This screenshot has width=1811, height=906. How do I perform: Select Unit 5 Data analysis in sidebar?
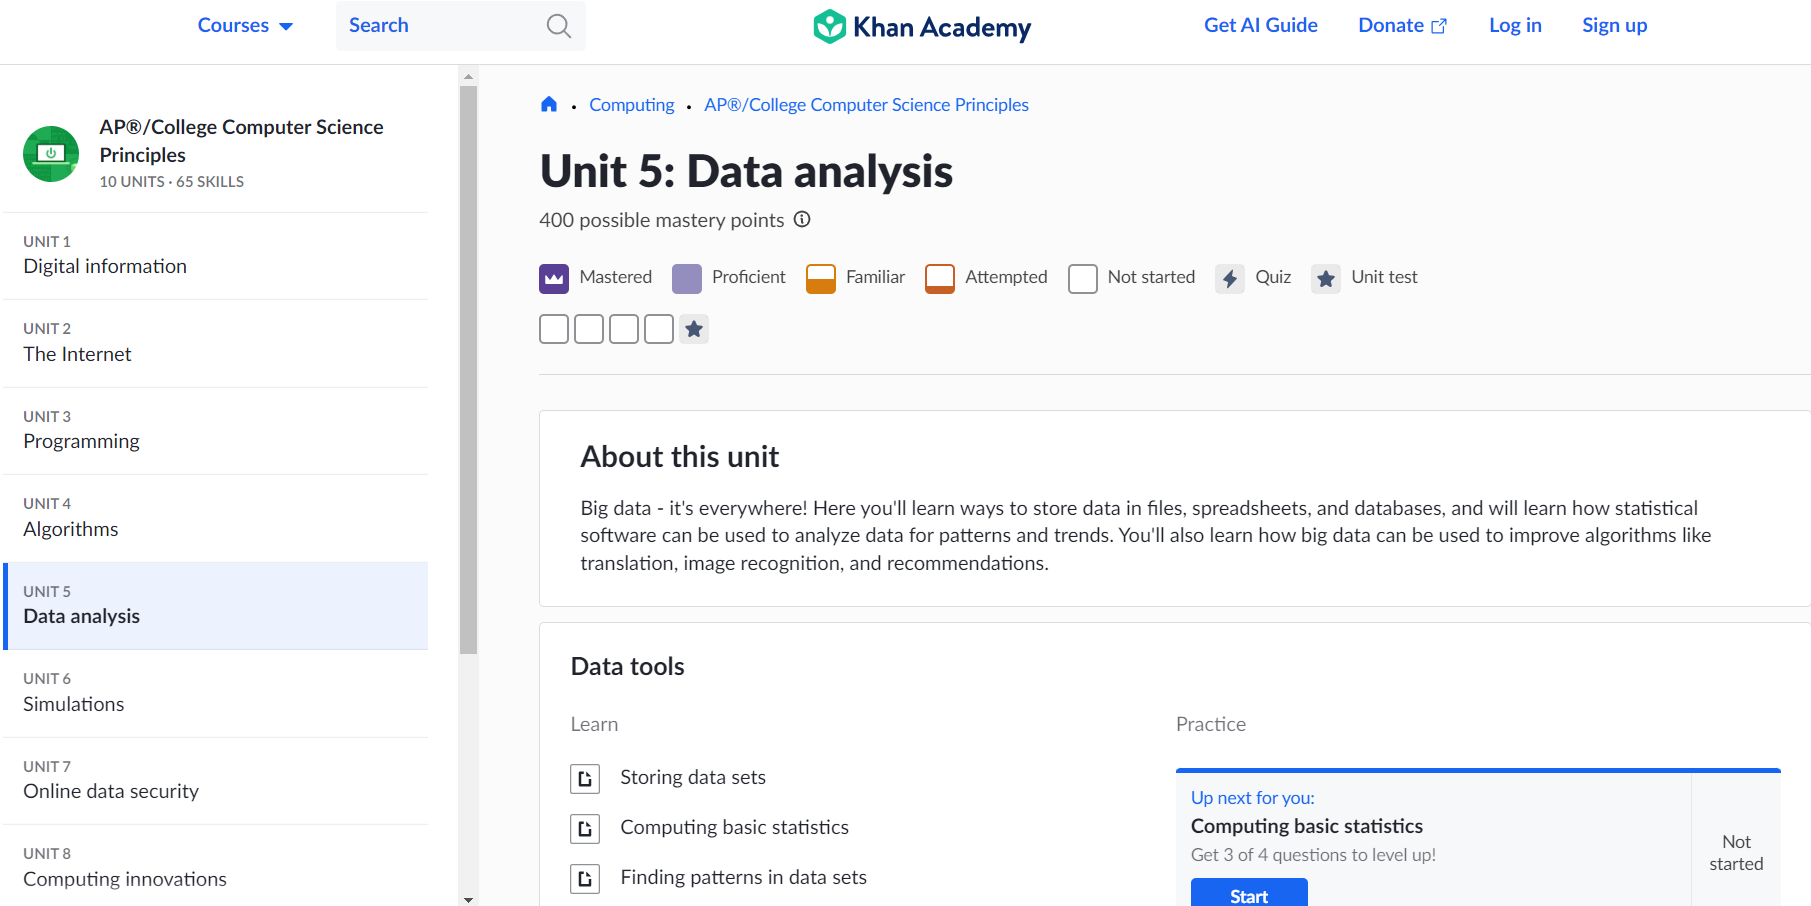pyautogui.click(x=216, y=606)
